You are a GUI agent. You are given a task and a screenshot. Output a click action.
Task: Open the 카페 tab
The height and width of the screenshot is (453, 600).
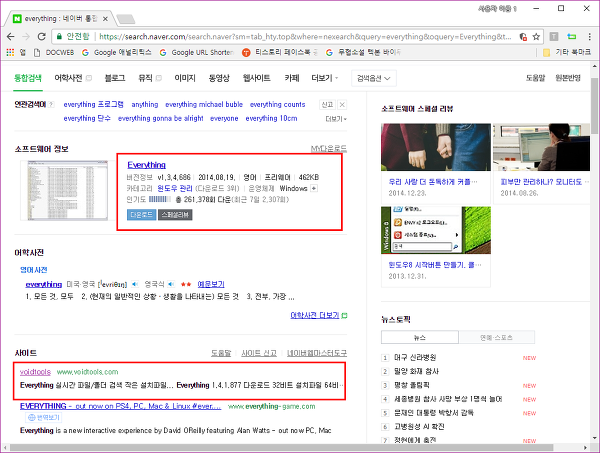click(x=292, y=78)
